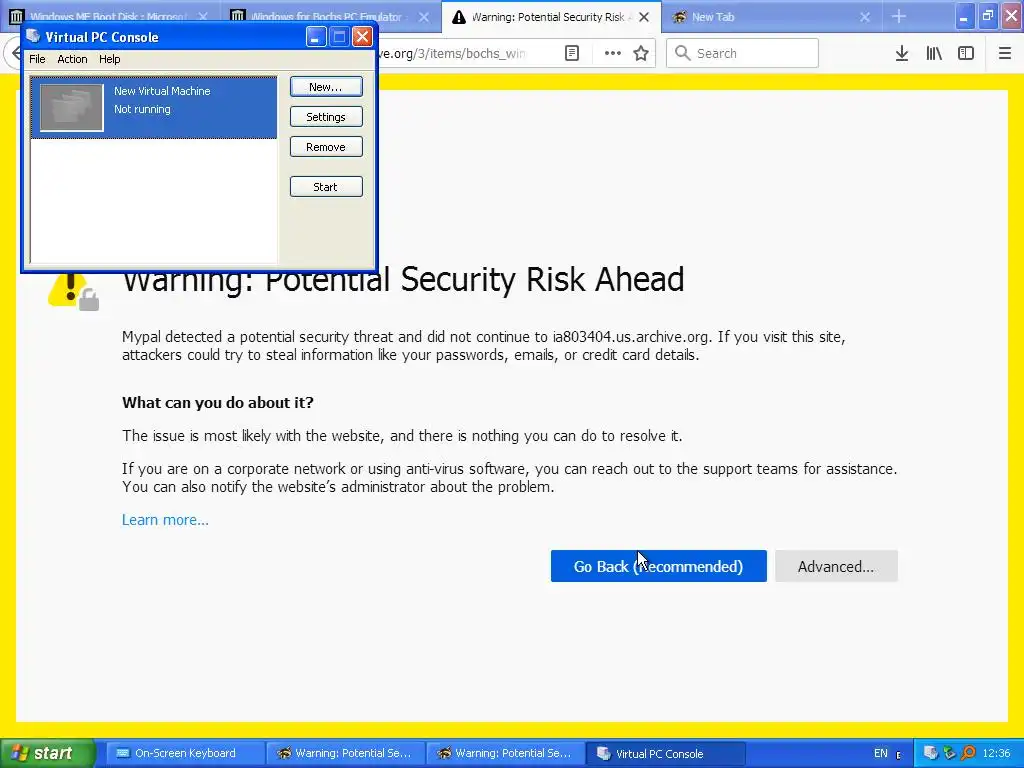The height and width of the screenshot is (768, 1024).
Task: Open the Action menu in Virtual PC Console
Action: 72,59
